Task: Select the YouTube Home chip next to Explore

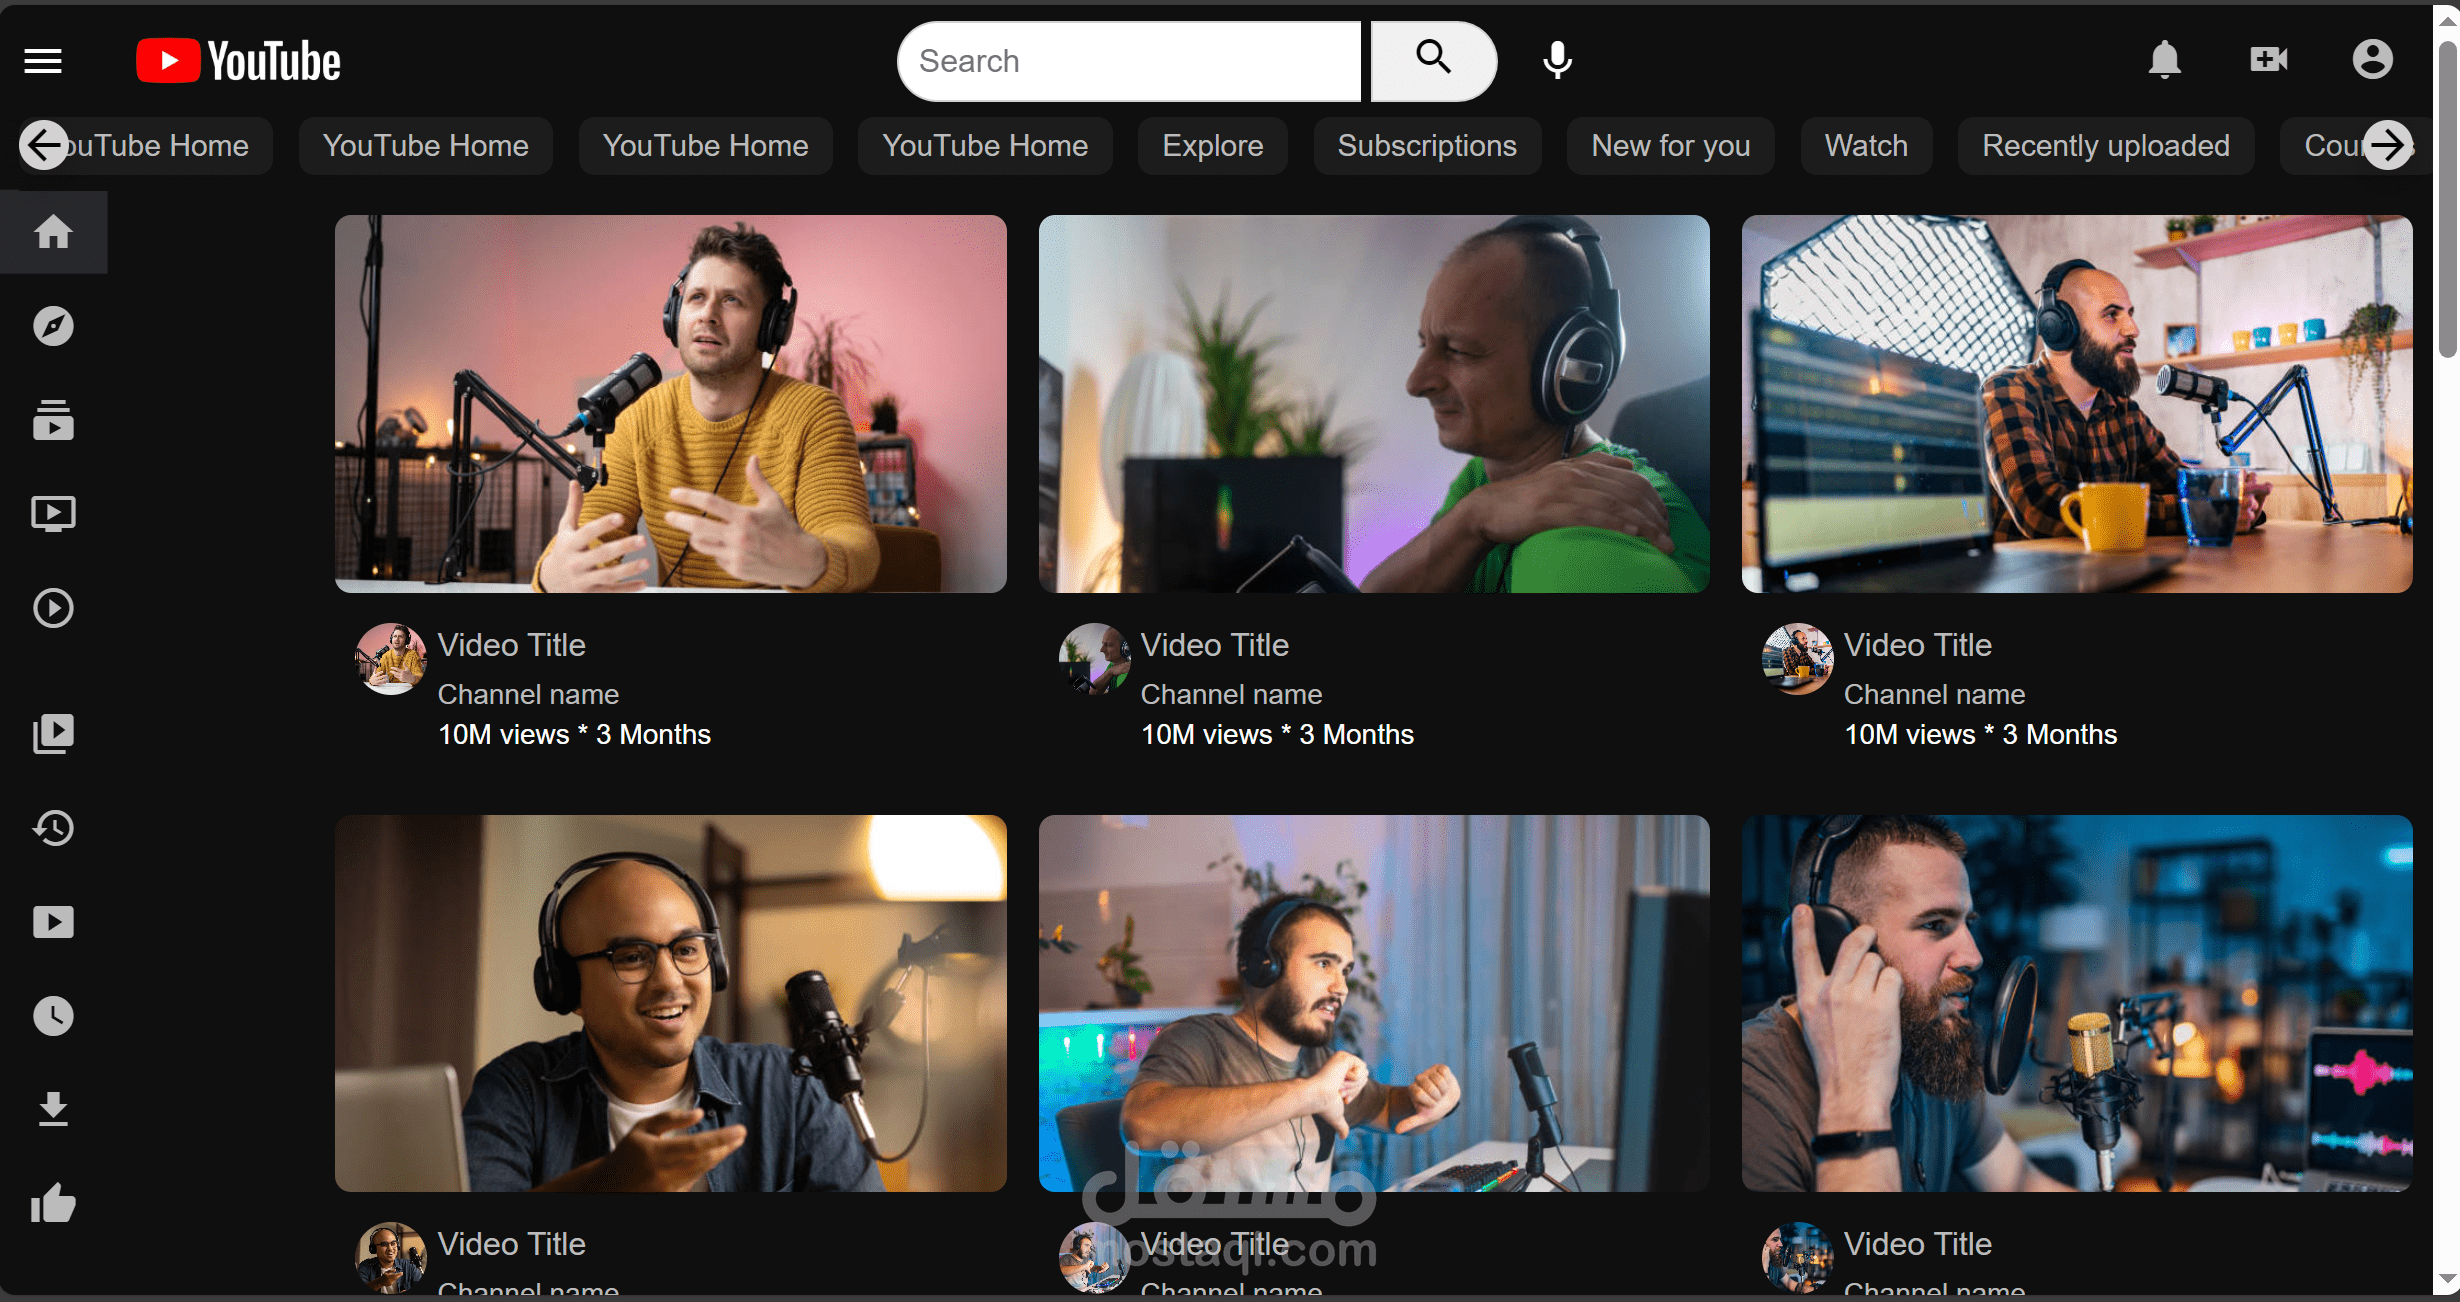Action: 985,146
